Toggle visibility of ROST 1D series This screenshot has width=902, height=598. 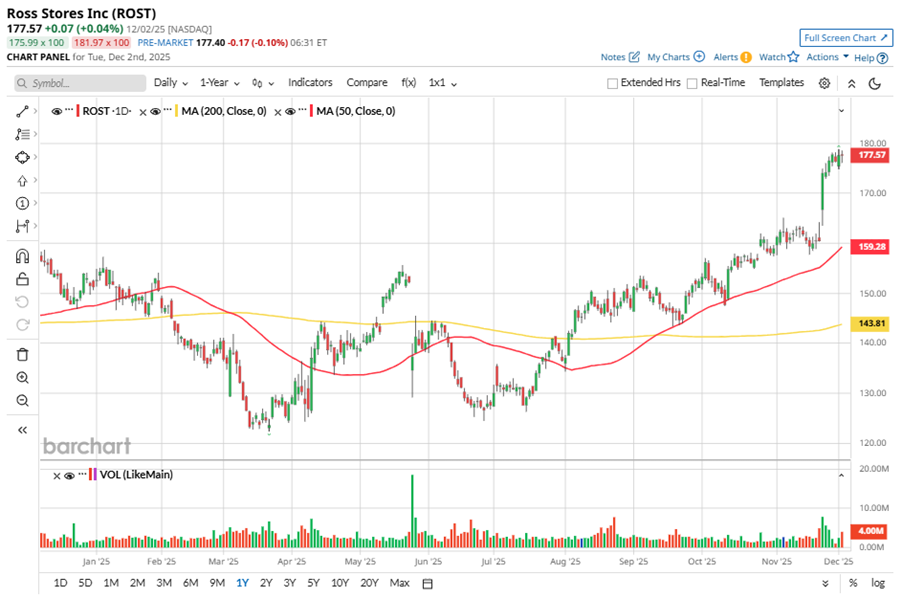coord(56,112)
